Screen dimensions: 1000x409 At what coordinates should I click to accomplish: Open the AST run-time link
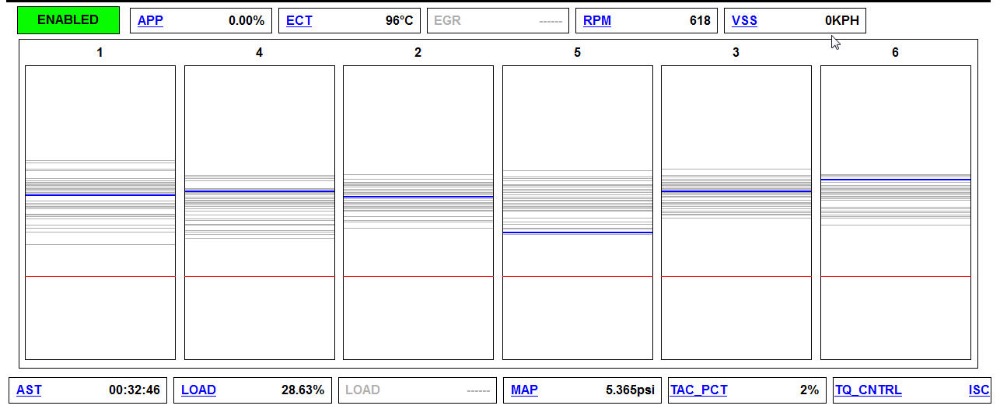click(29, 390)
